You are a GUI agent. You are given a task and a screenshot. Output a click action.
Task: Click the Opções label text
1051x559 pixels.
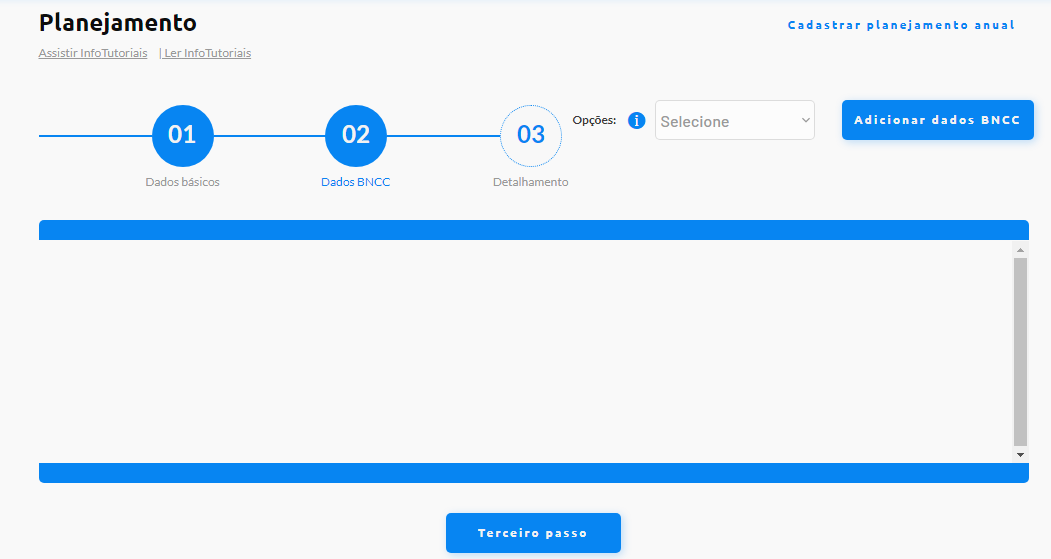[594, 121]
